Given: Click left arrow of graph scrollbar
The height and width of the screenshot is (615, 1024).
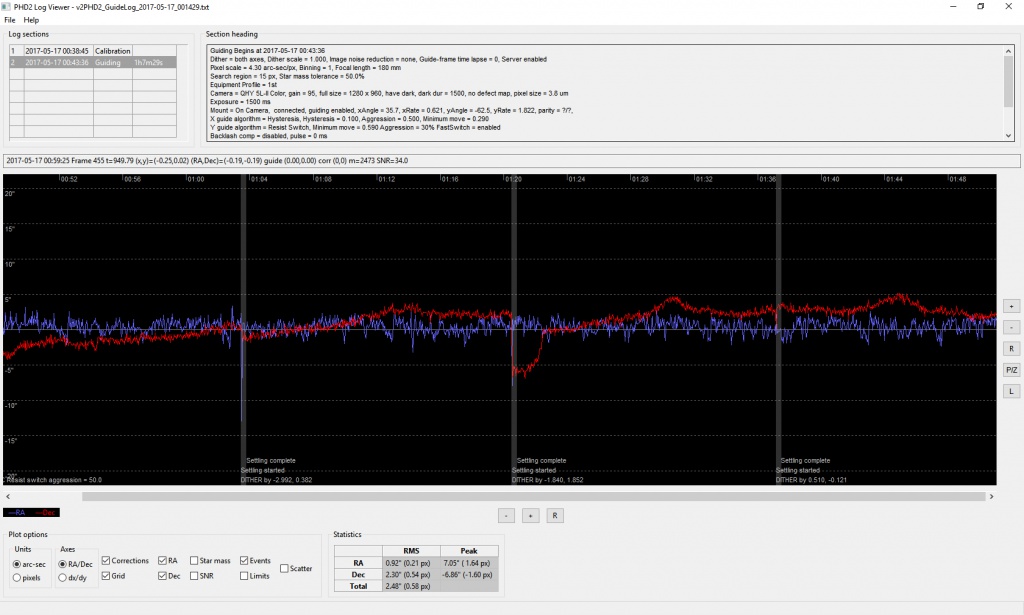Looking at the screenshot, I should (x=8, y=497).
